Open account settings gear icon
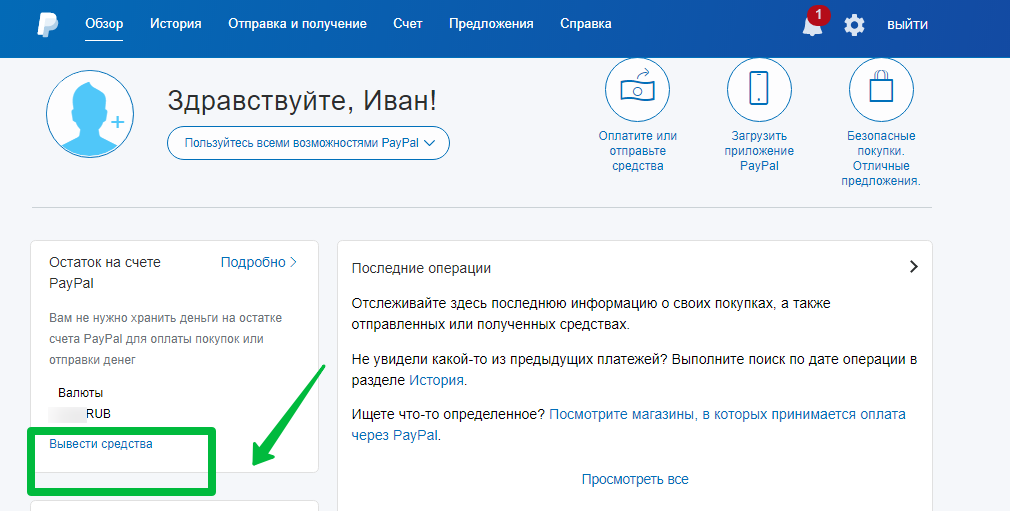 click(x=854, y=25)
